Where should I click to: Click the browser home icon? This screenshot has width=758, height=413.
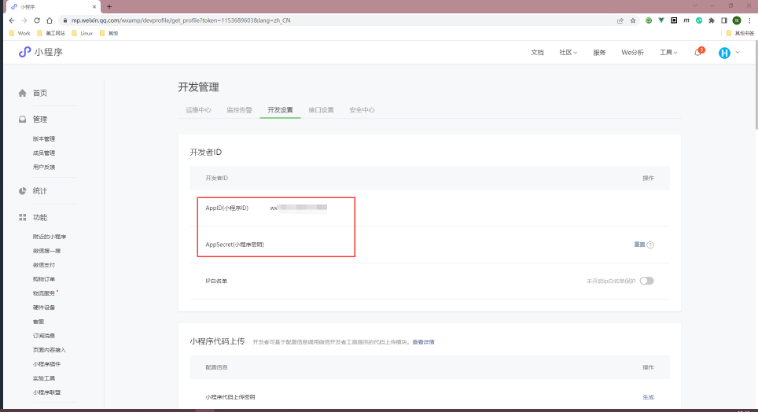pos(49,20)
